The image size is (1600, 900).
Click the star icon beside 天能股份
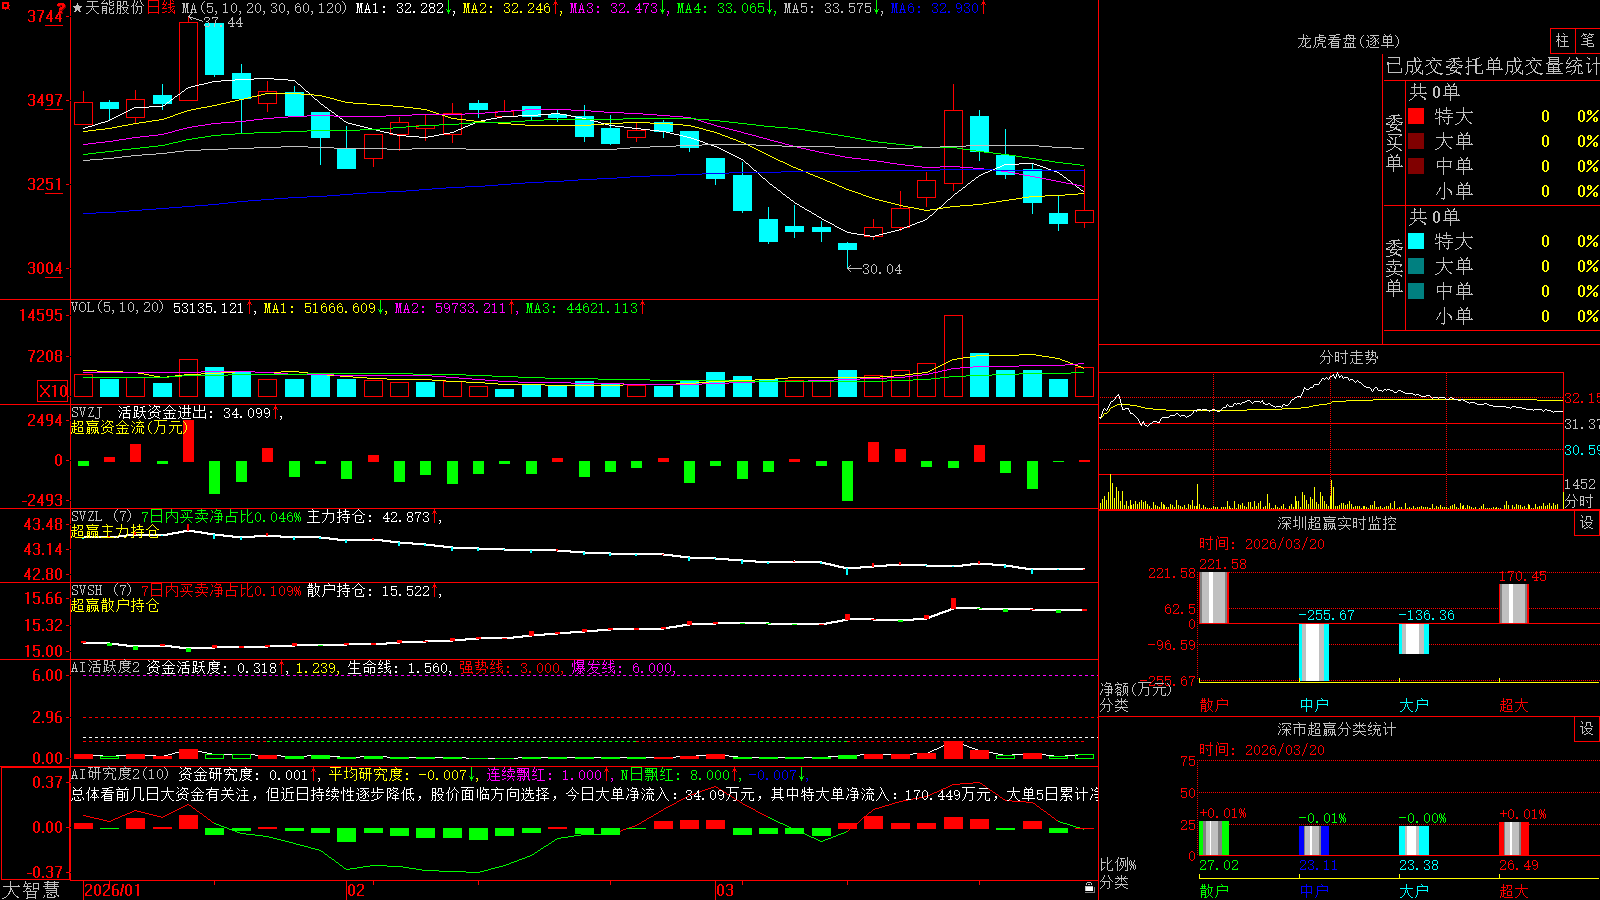coord(78,8)
